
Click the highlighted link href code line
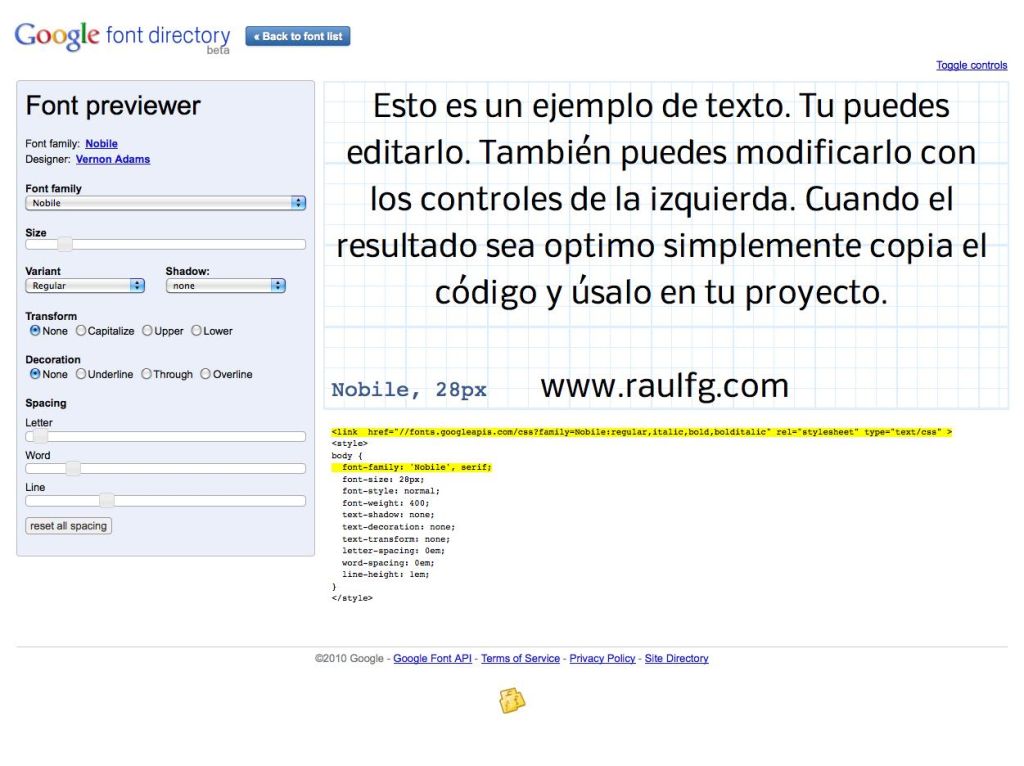[x=641, y=432]
